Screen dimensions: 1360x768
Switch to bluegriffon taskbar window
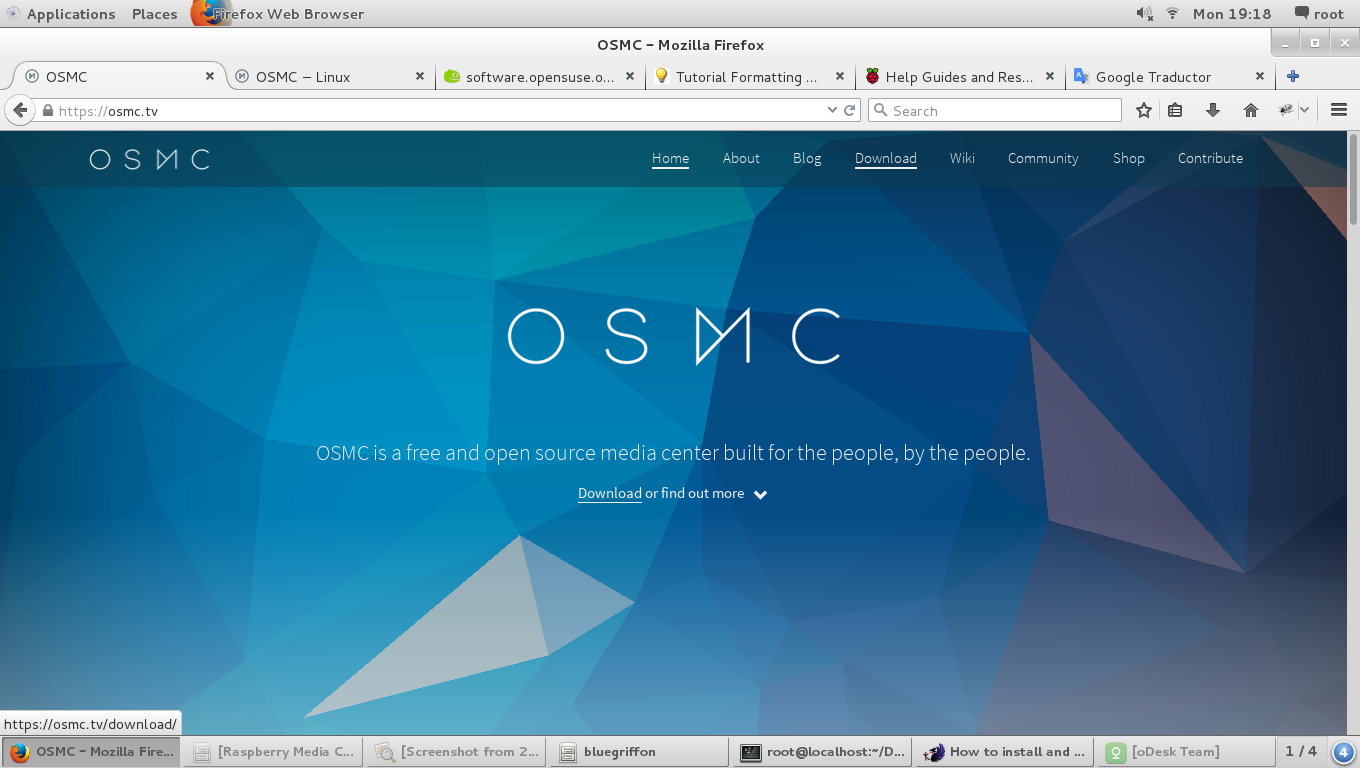tap(640, 752)
